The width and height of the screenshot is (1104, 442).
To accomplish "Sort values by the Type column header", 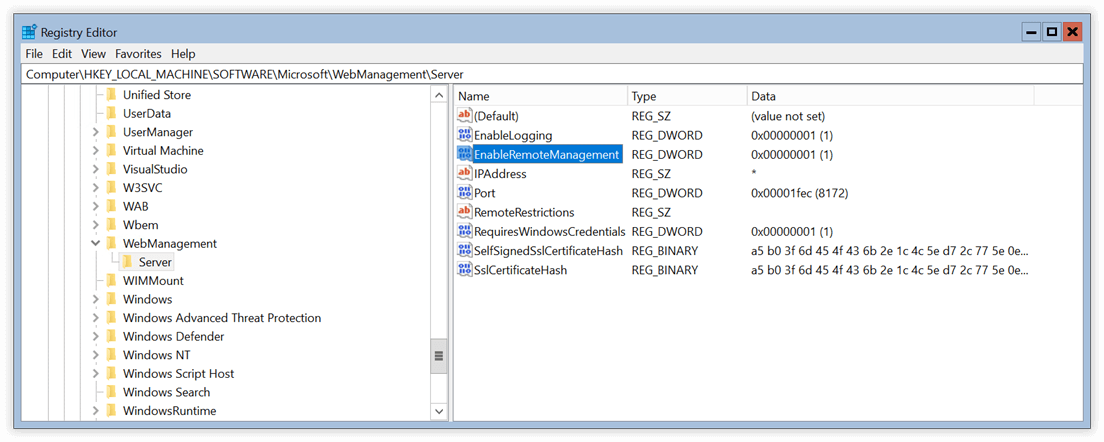I will point(687,96).
